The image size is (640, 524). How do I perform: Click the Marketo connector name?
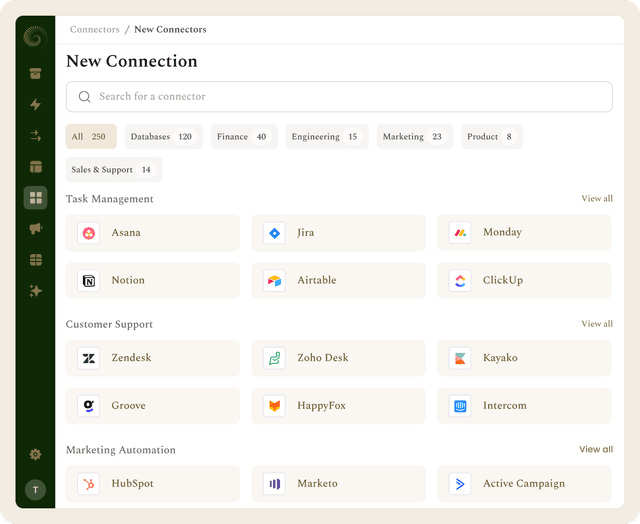(x=318, y=484)
